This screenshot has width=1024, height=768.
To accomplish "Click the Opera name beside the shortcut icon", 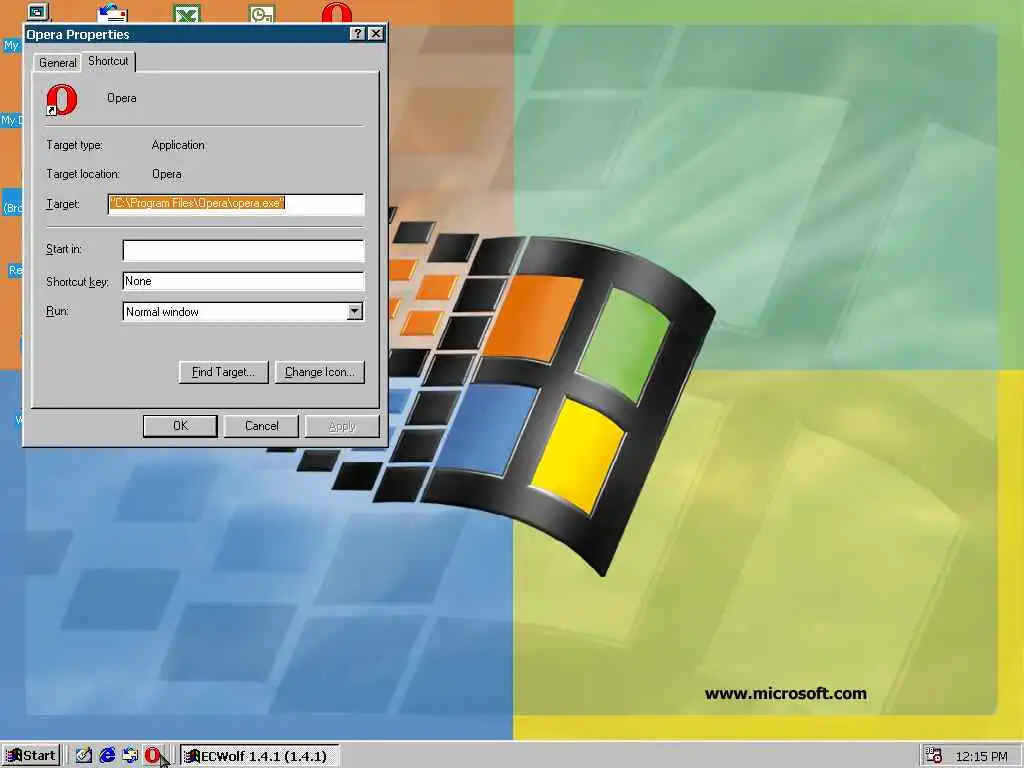I will (121, 98).
